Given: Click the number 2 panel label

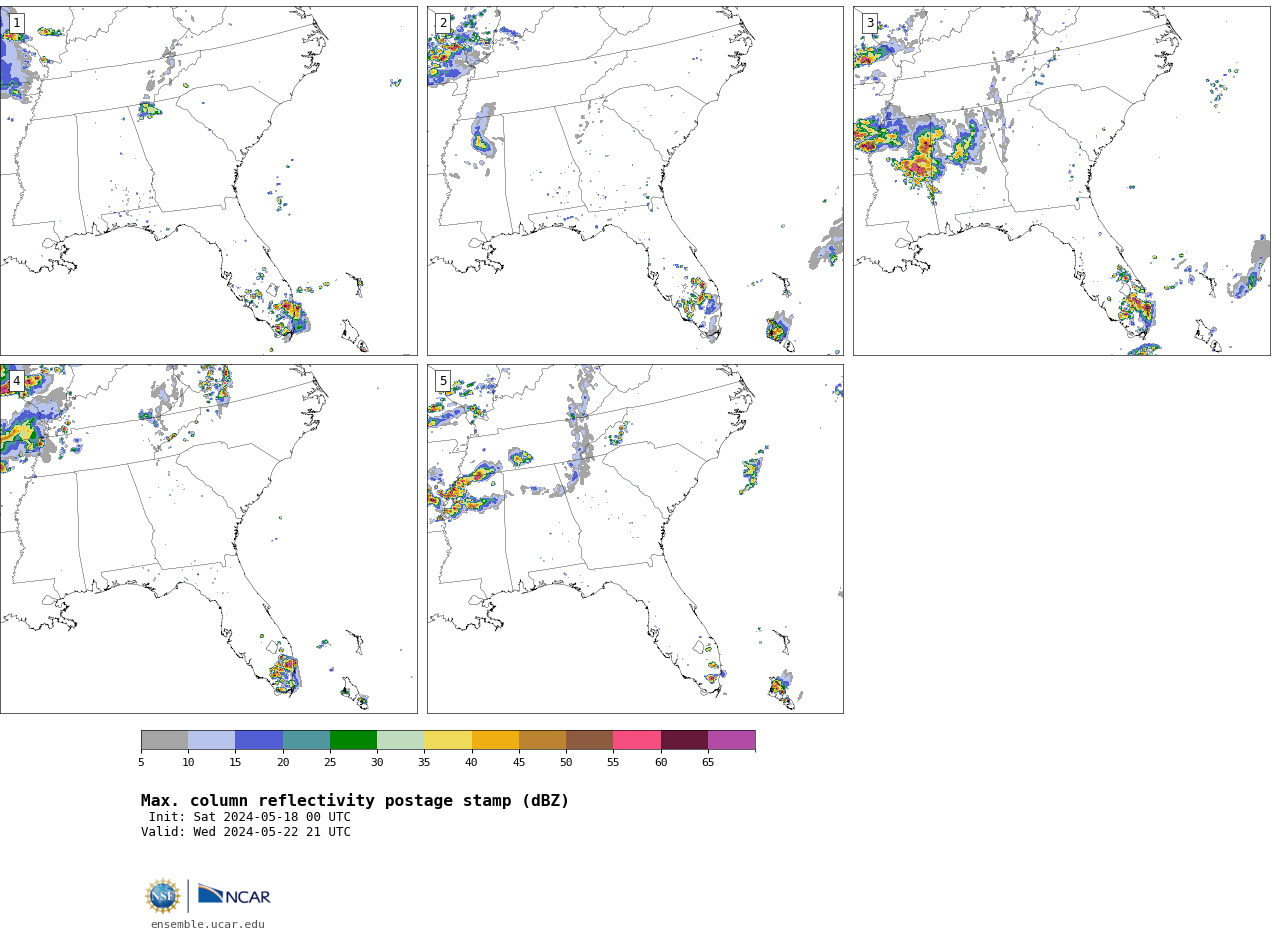Looking at the screenshot, I should (443, 23).
